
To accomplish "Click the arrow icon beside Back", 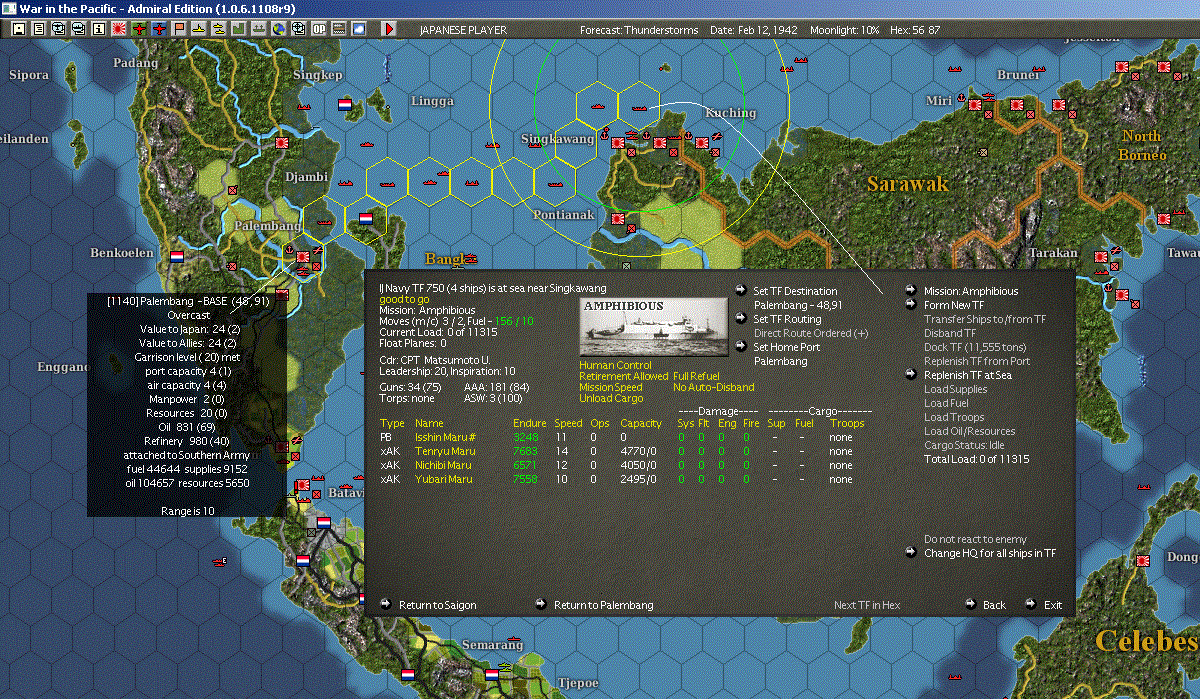I will pyautogui.click(x=970, y=604).
